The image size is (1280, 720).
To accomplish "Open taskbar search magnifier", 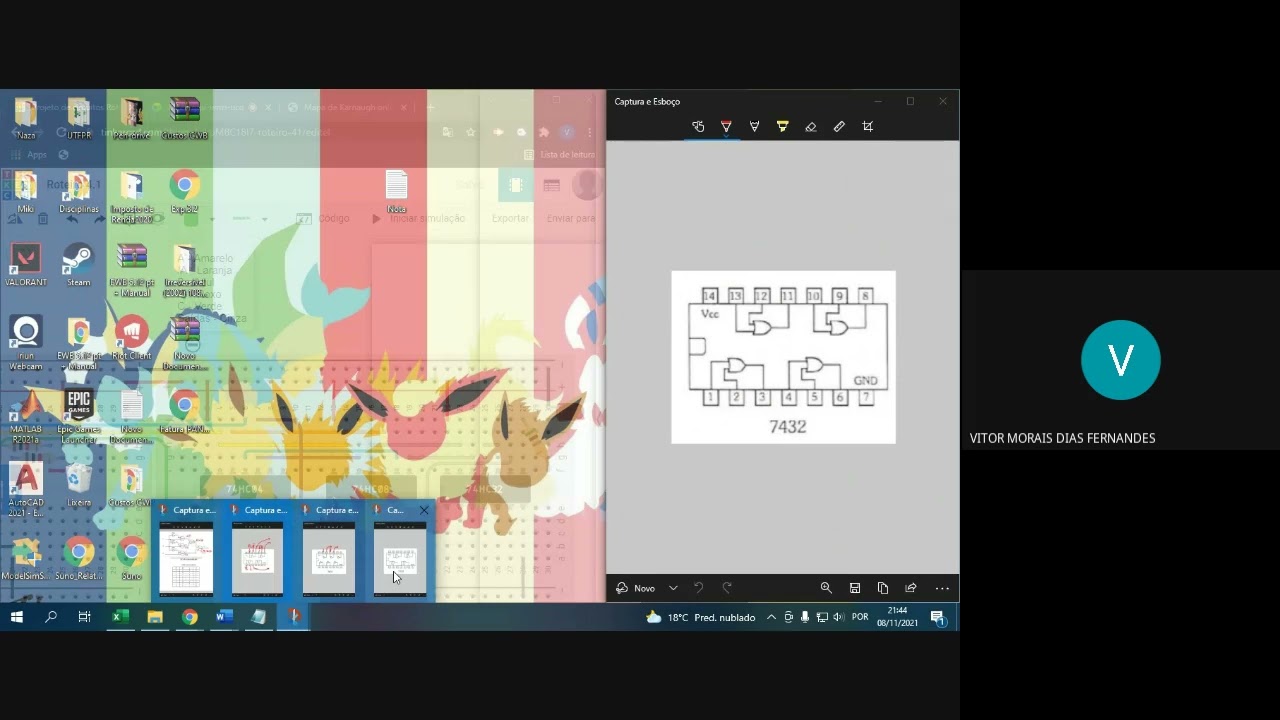I will click(x=51, y=617).
